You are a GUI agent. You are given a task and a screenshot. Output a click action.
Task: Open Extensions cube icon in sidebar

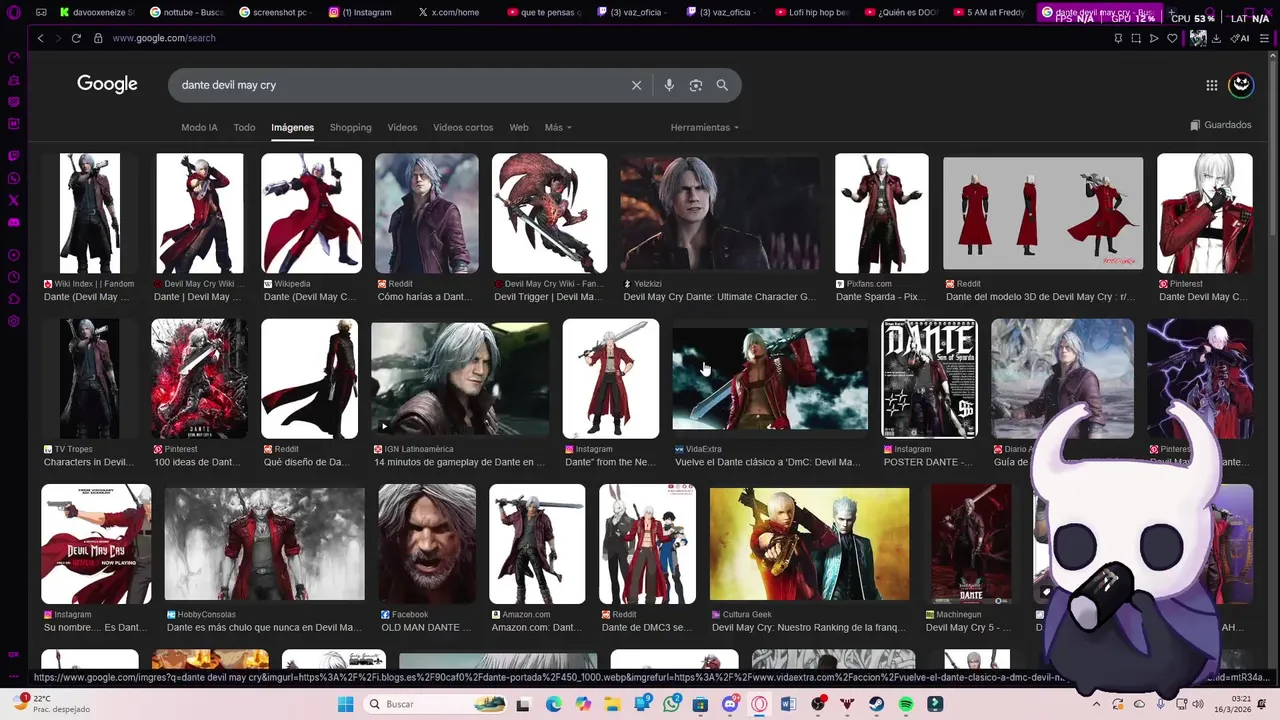pos(13,299)
